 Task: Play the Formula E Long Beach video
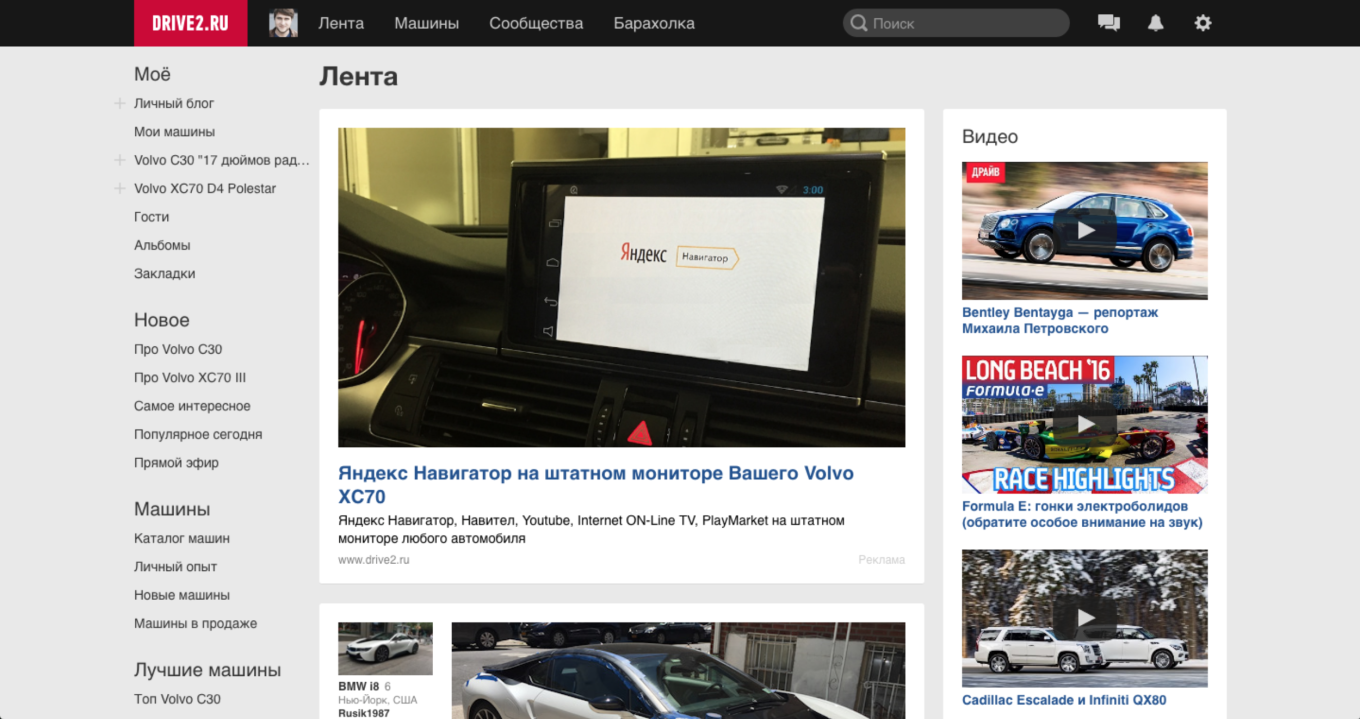(x=1085, y=425)
